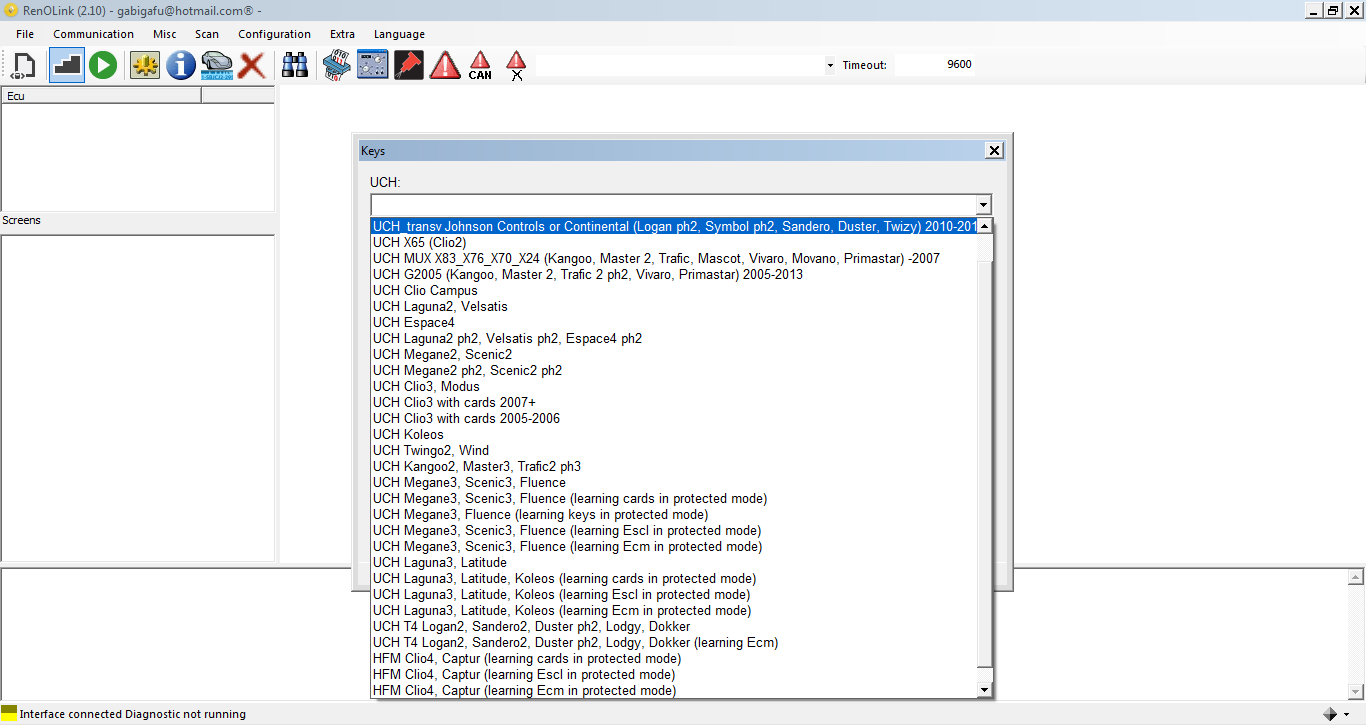Click the Ecu column header
This screenshot has width=1366, height=725.
[x=102, y=96]
